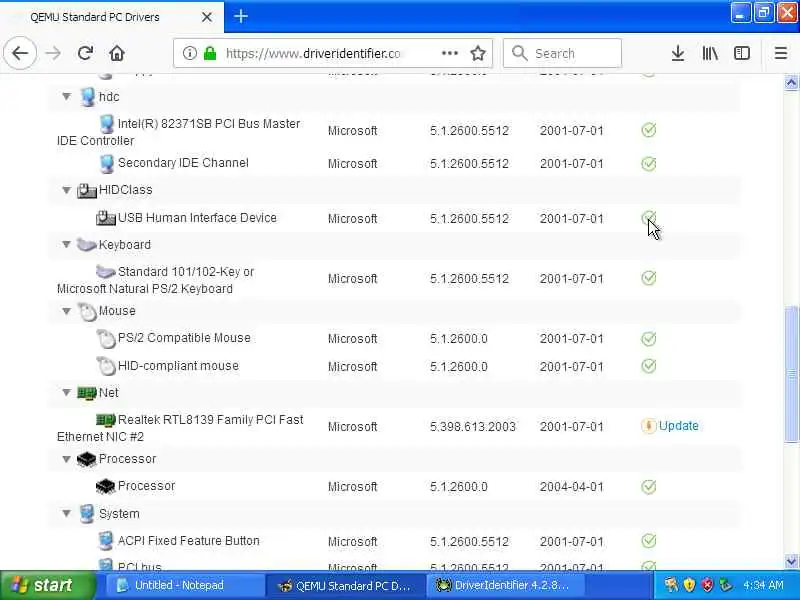Click the red security shield tray icon

click(707, 585)
